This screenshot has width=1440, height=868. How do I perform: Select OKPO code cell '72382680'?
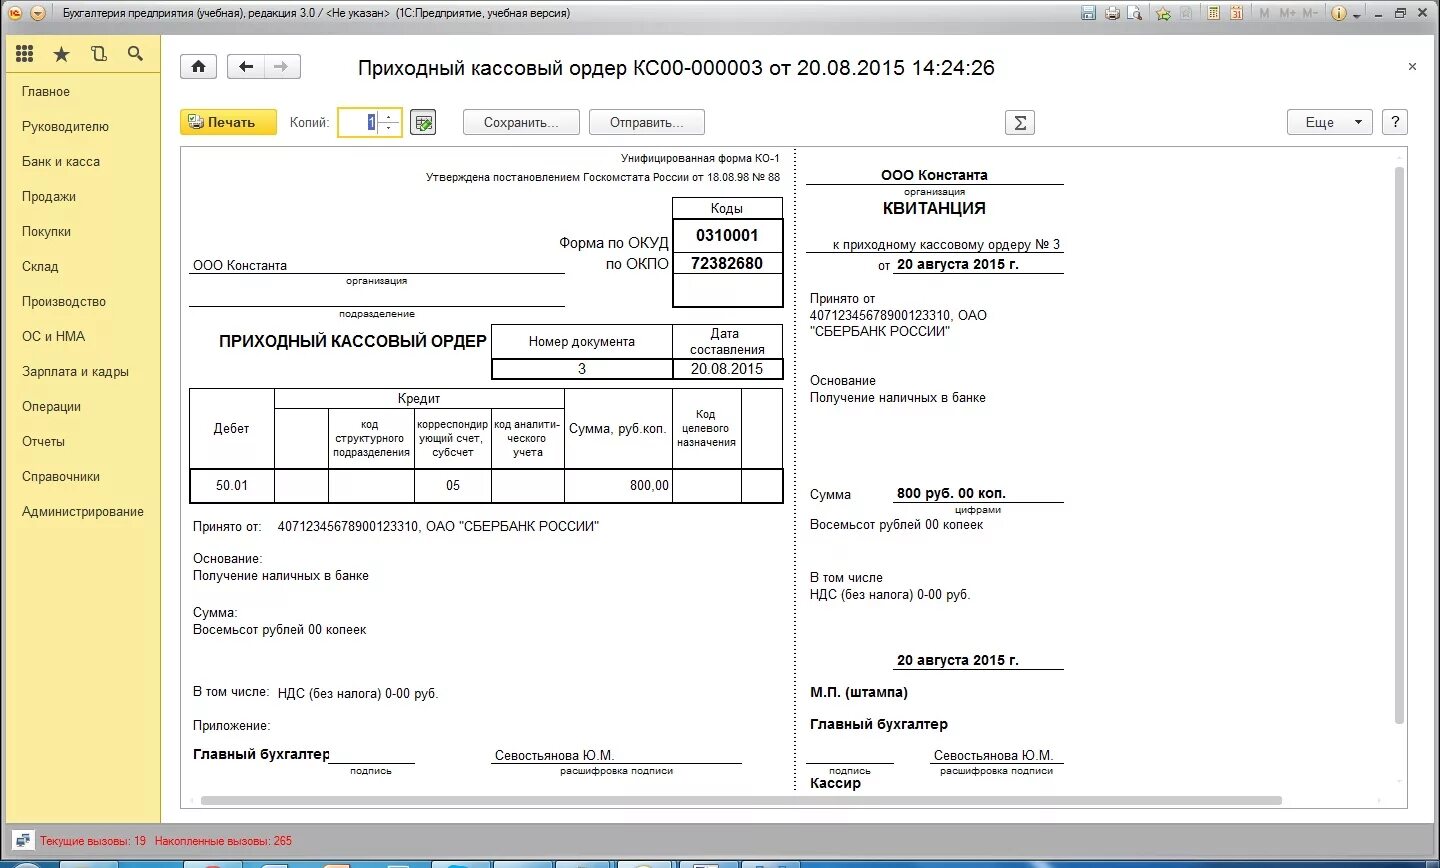(727, 263)
